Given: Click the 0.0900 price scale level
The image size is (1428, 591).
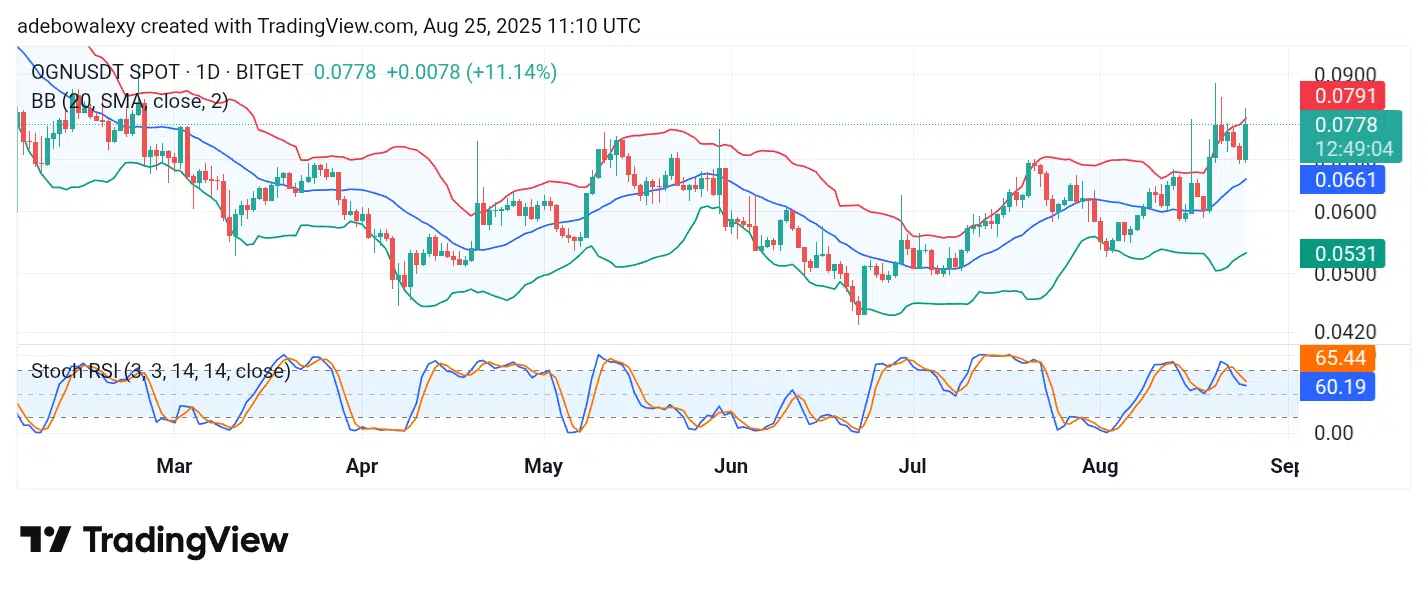Looking at the screenshot, I should pos(1345,75).
